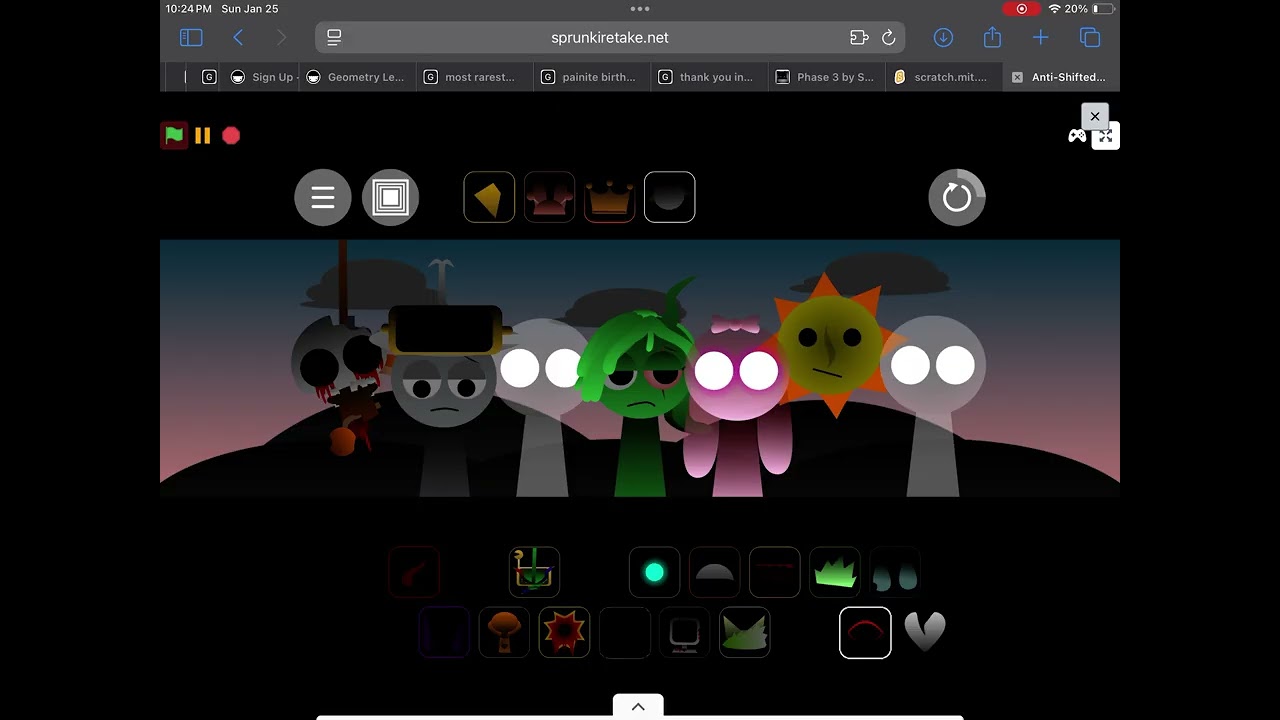The width and height of the screenshot is (1280, 720).
Task: Pick the teal twin-drops sound icon
Action: pos(894,572)
